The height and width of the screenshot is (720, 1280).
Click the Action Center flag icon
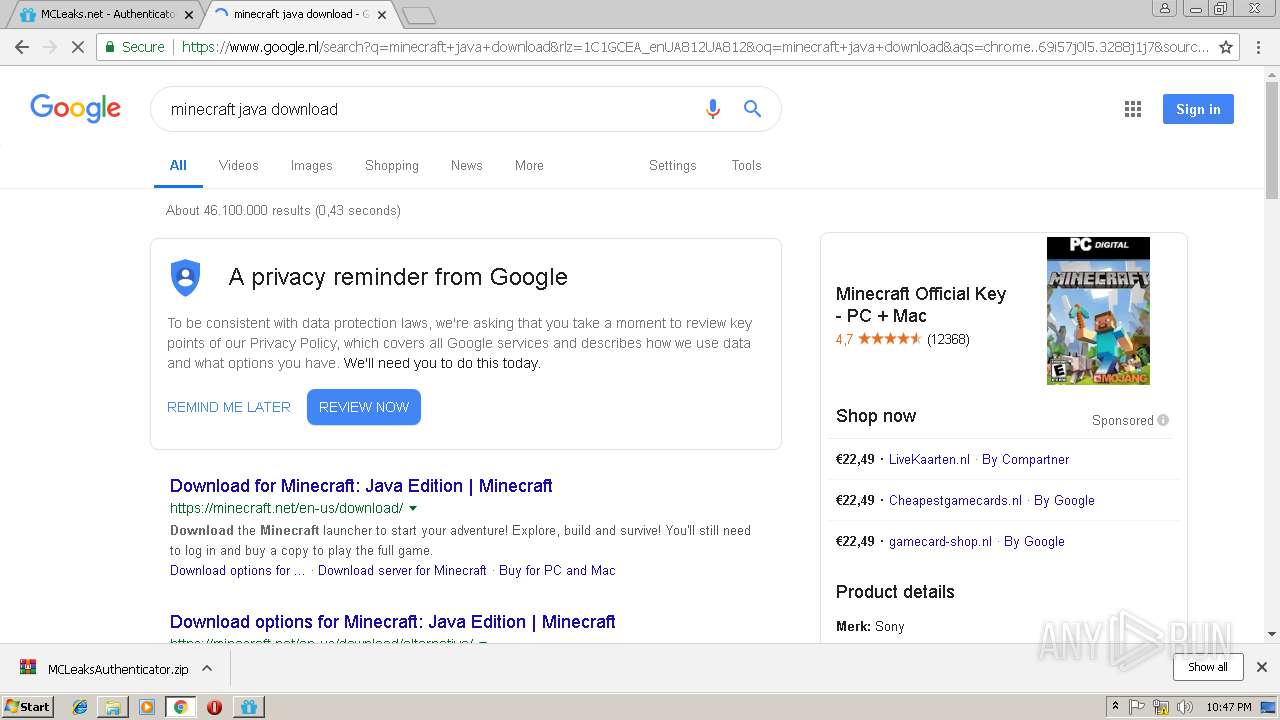click(1137, 707)
